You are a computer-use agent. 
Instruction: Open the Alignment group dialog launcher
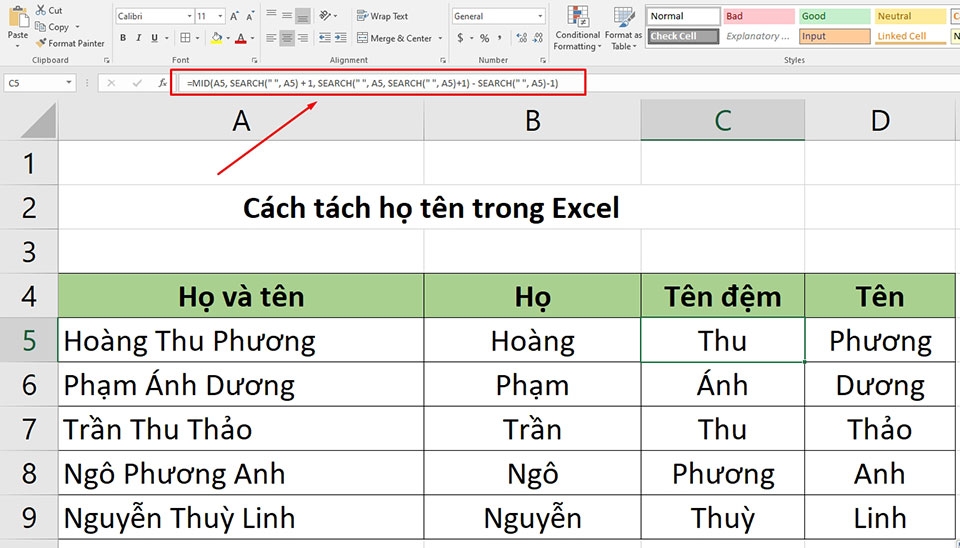tap(443, 60)
